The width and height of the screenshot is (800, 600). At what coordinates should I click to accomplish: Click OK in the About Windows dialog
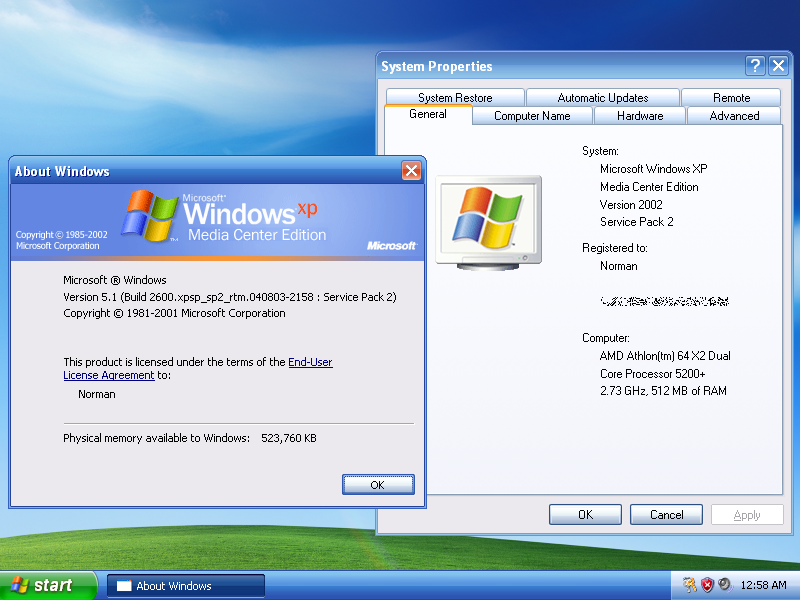click(378, 484)
